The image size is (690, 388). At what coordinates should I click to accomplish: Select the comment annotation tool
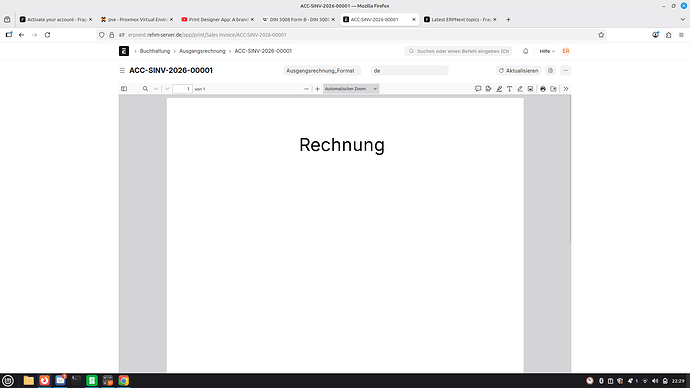click(478, 89)
